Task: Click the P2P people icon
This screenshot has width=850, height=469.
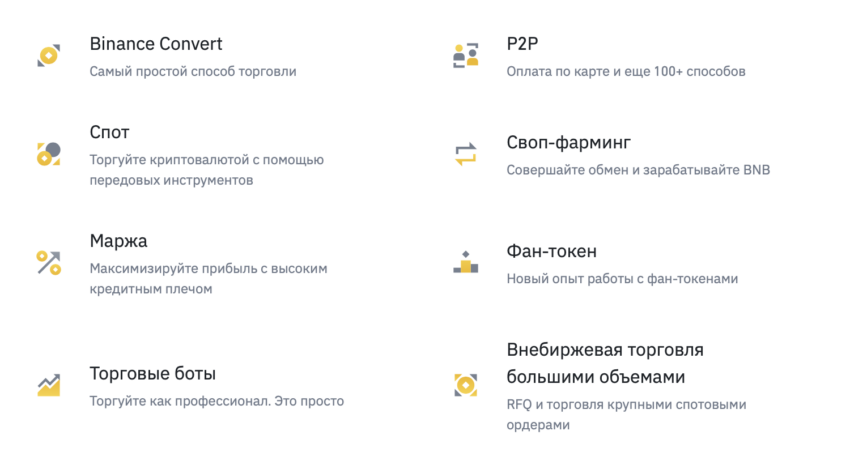Action: click(x=466, y=55)
